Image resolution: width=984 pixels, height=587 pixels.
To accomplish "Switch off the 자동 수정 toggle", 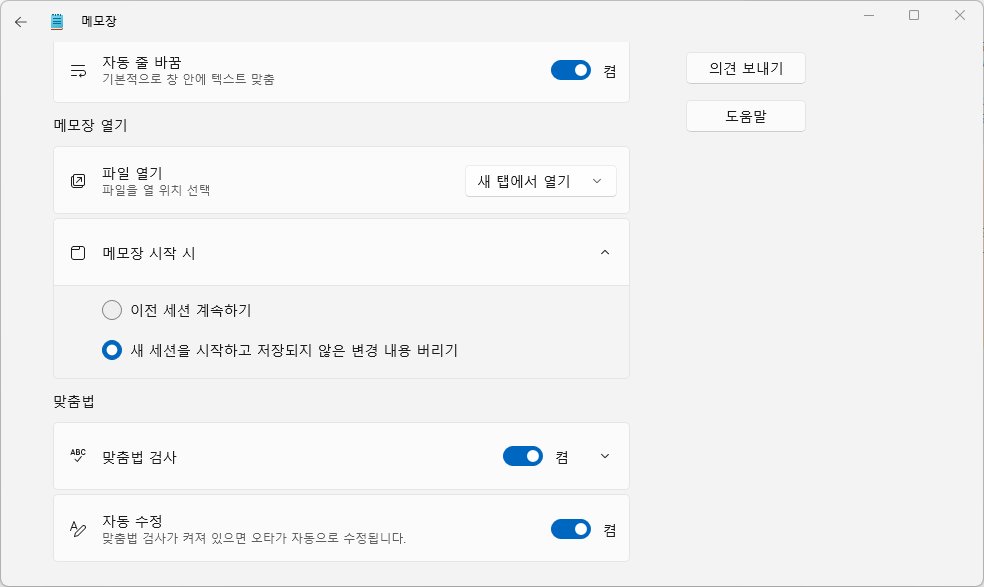I will [x=571, y=529].
